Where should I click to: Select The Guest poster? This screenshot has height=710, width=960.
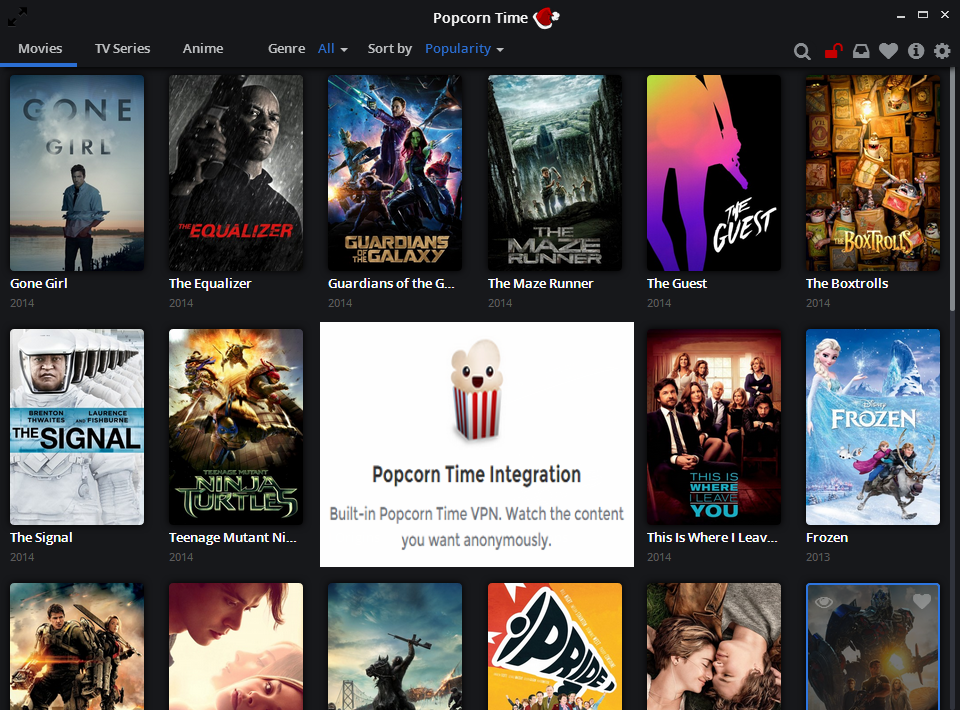tap(714, 173)
